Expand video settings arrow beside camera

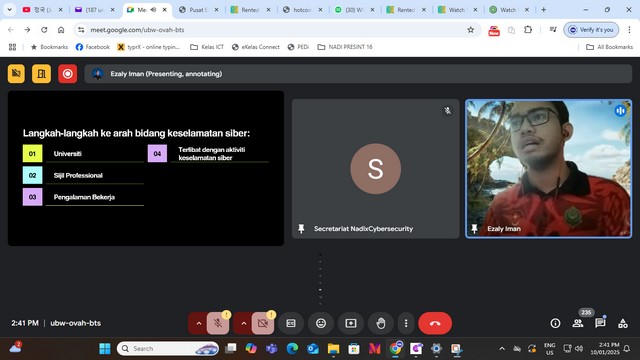tap(243, 323)
